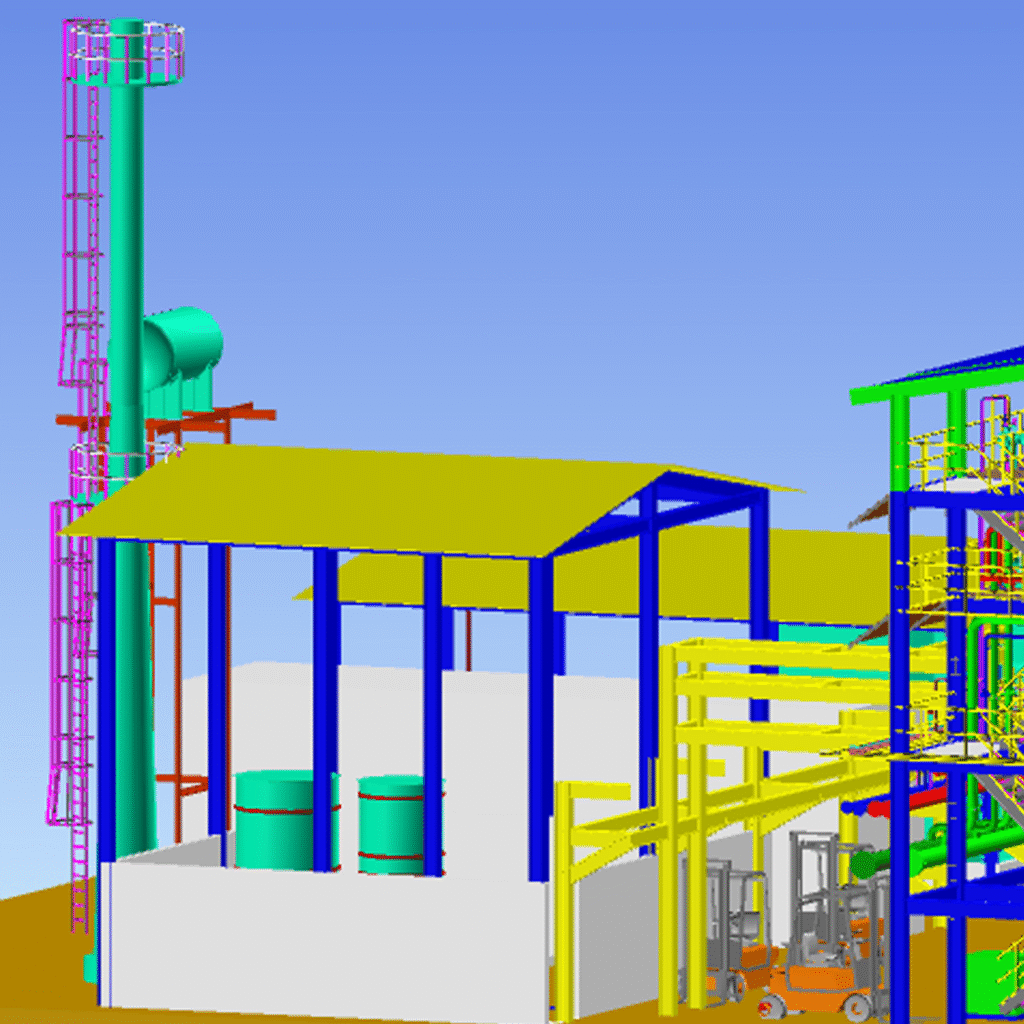This screenshot has width=1024, height=1024.
Task: Select the horizontal green vessel beside the stack
Action: pos(185,345)
